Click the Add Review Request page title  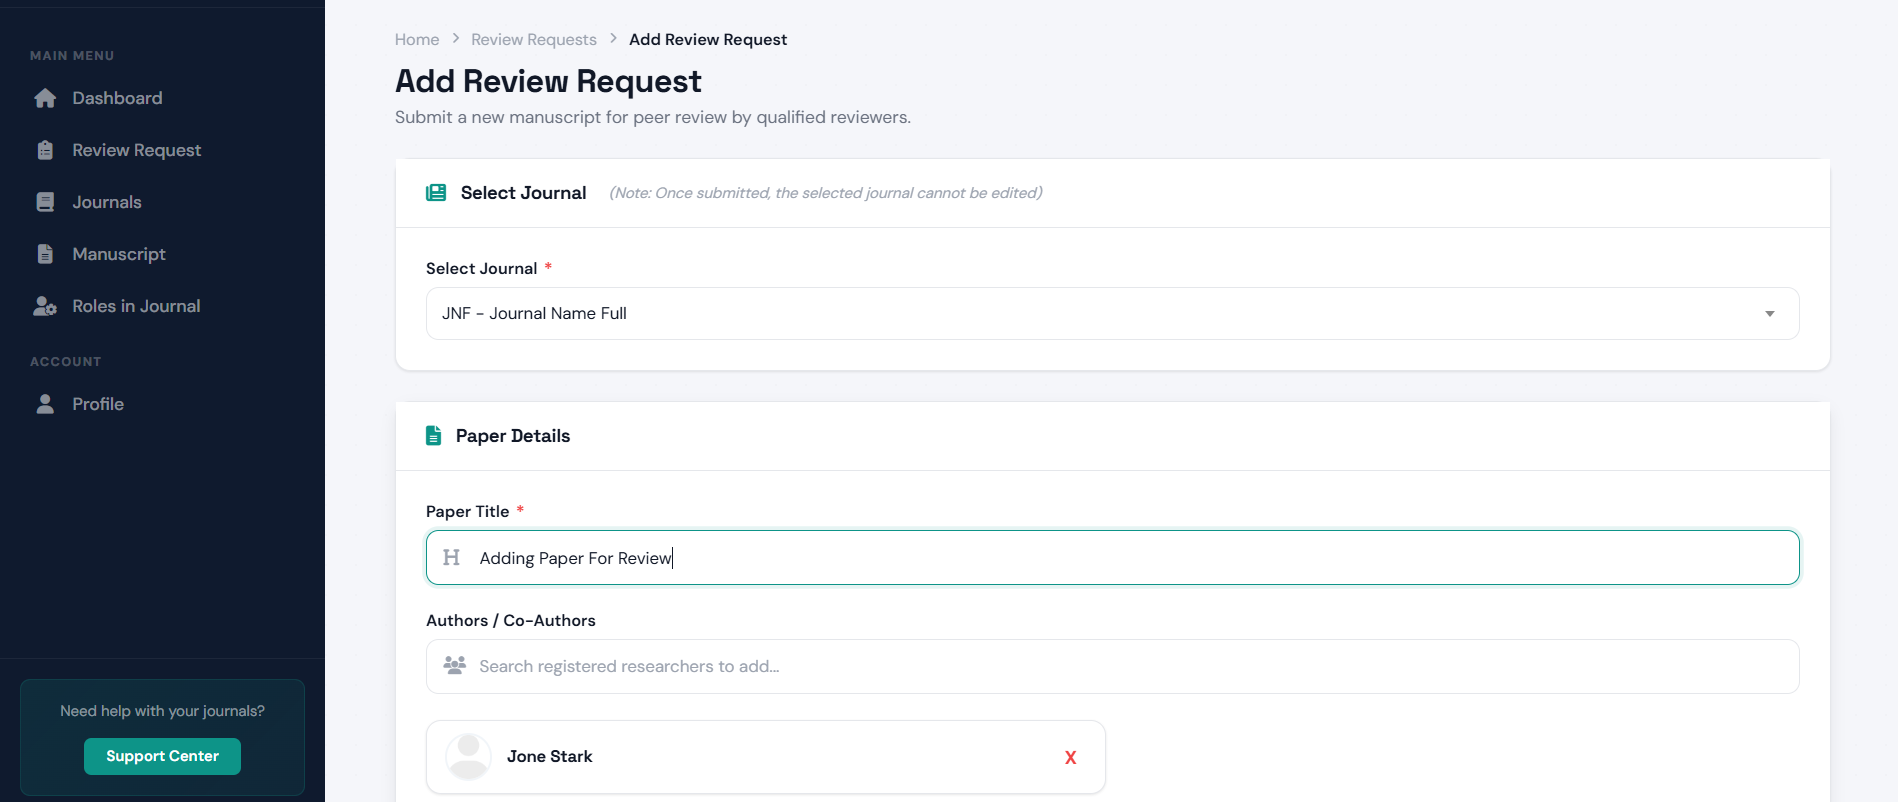coord(548,81)
